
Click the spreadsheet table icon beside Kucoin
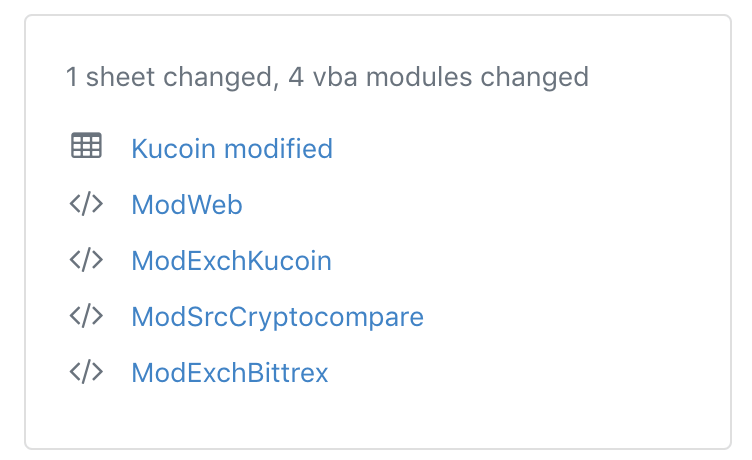[x=86, y=147]
